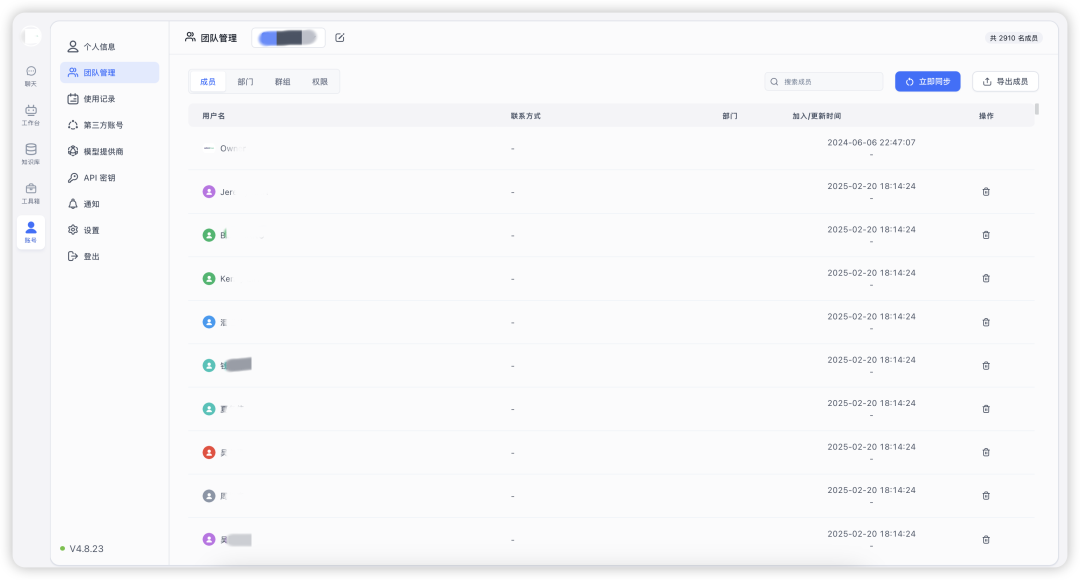
Task: Click the 联系方式 column header
Action: (x=526, y=116)
